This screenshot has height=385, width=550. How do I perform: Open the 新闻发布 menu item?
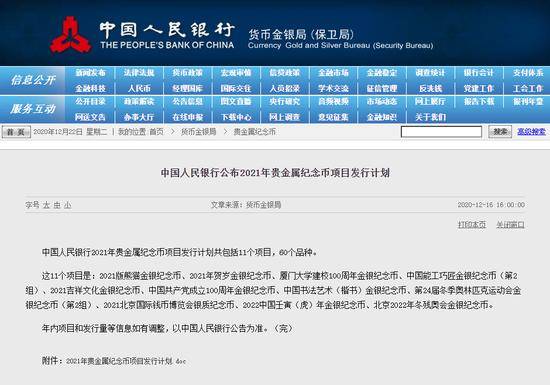90,73
